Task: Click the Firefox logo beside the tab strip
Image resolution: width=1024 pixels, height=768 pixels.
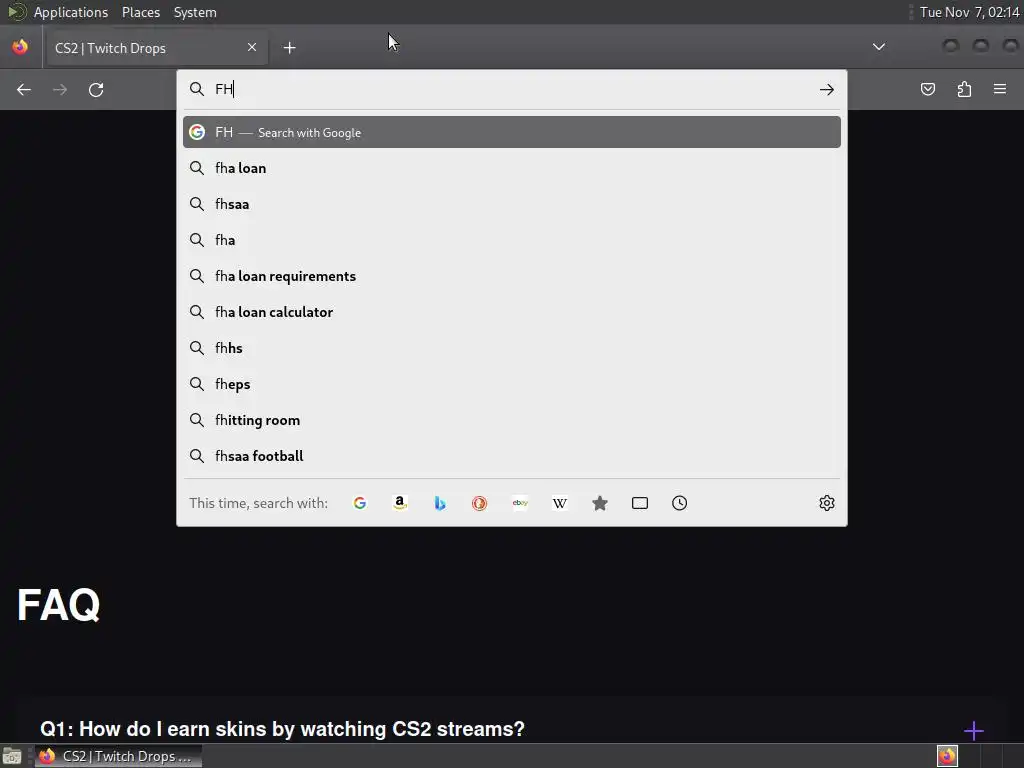Action: [x=20, y=47]
